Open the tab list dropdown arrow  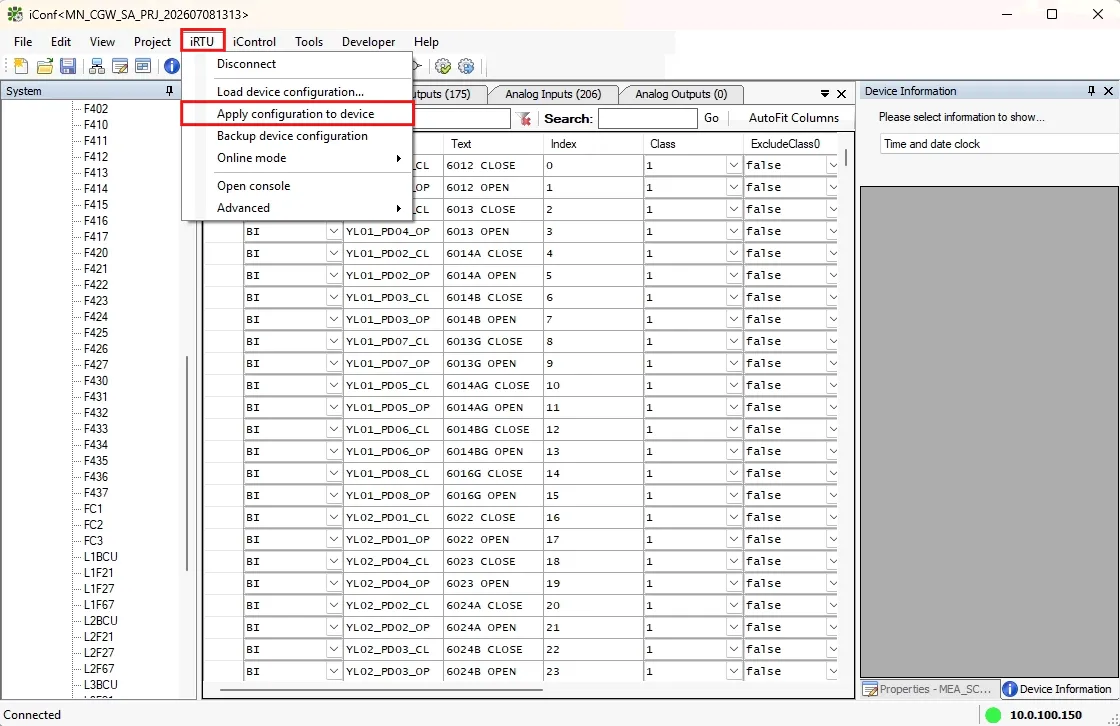pos(825,94)
